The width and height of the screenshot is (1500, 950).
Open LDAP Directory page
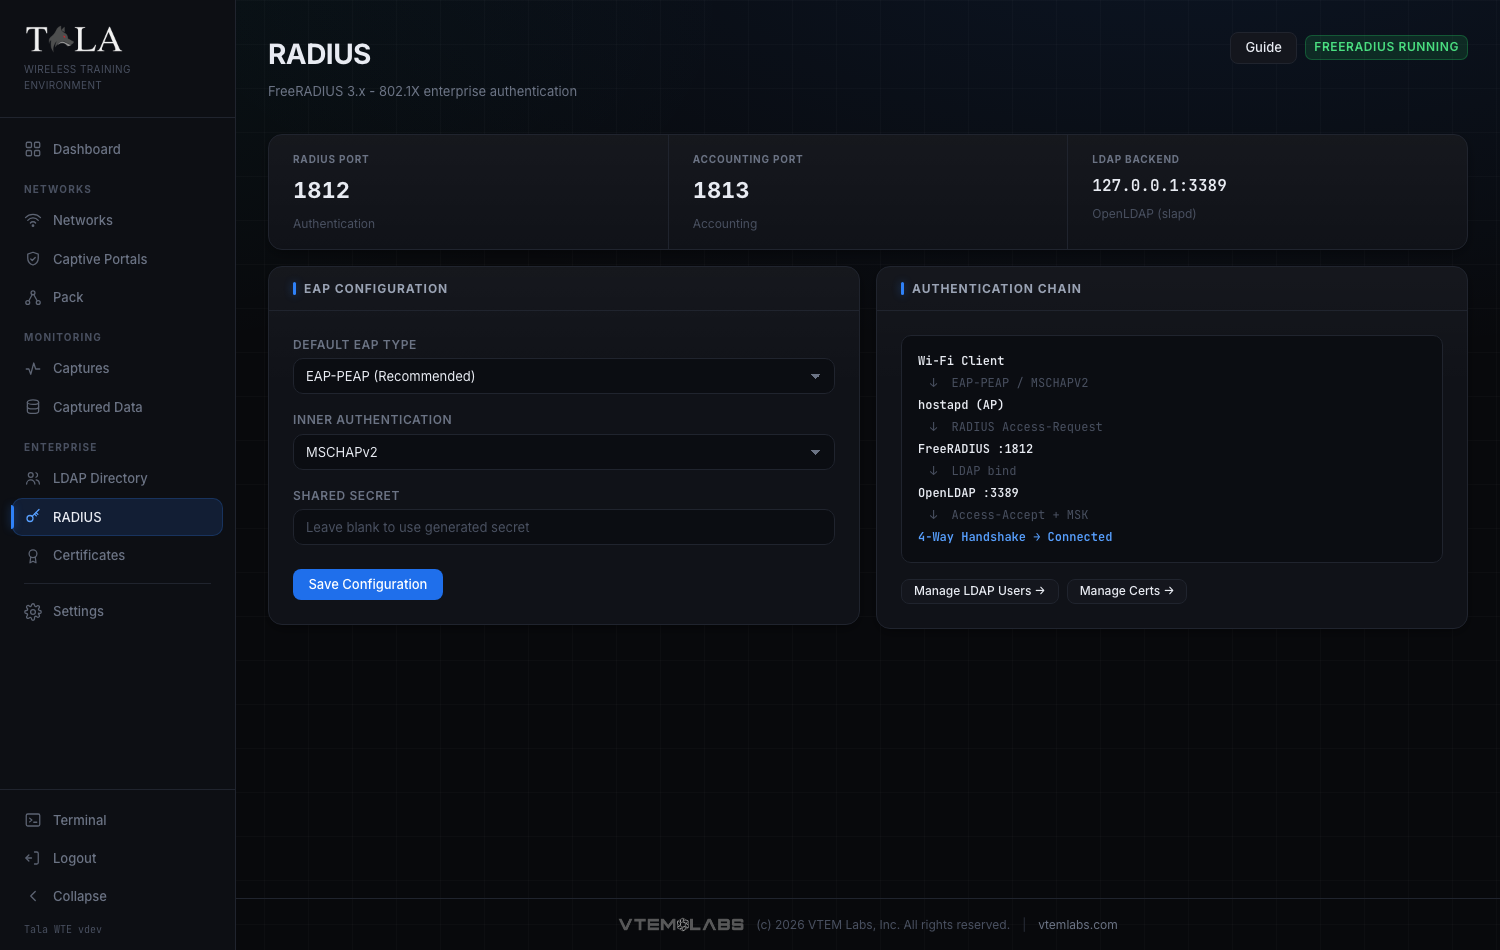(x=117, y=478)
